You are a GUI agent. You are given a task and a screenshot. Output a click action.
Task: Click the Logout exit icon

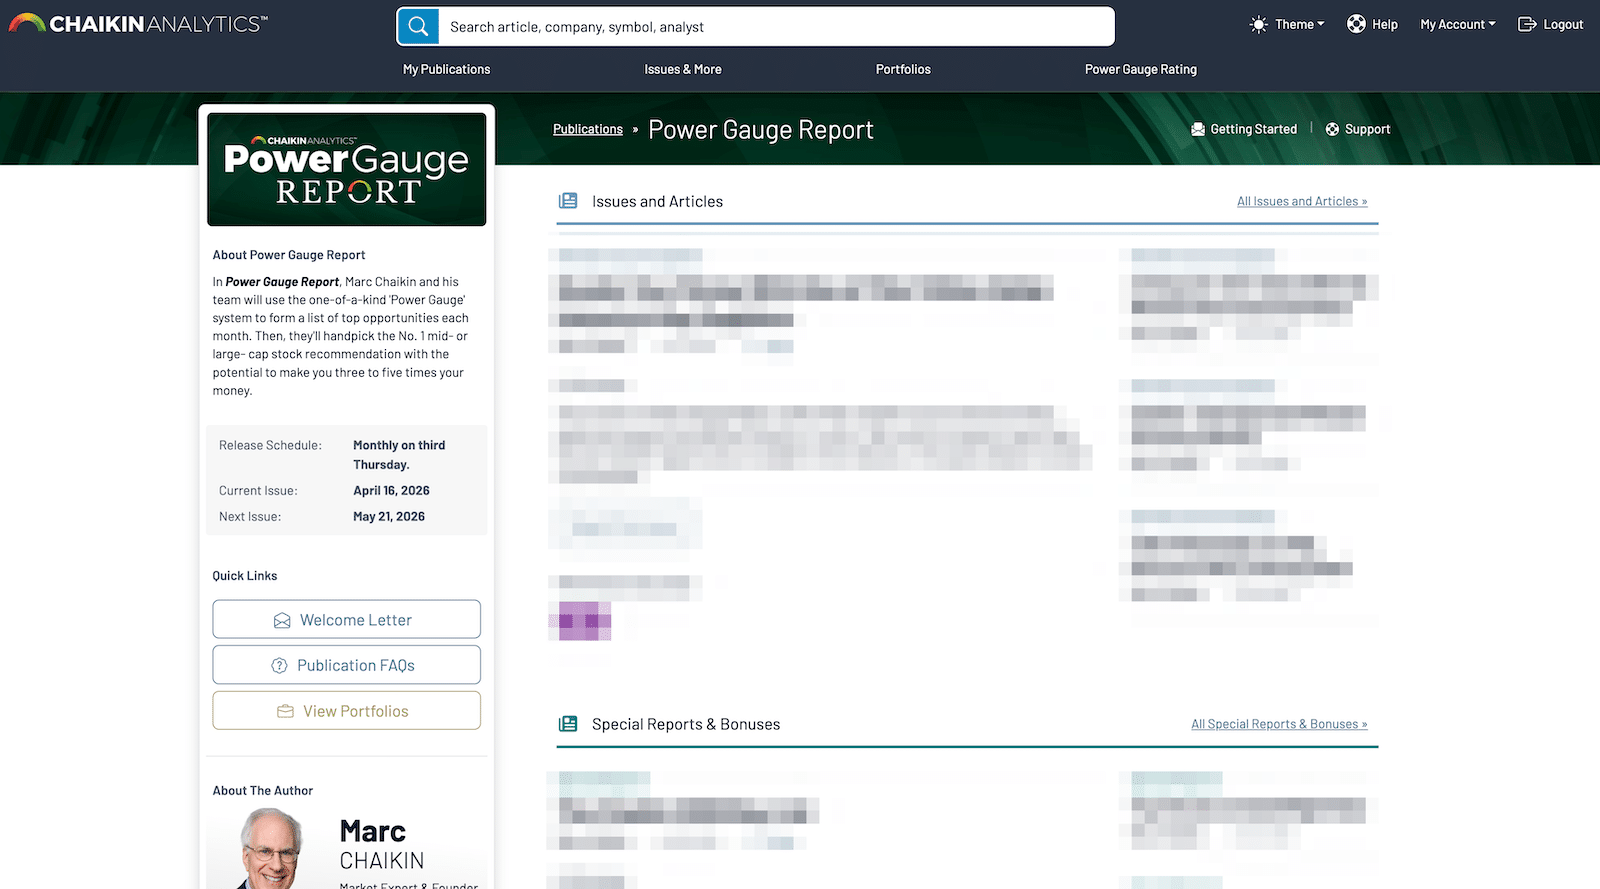pyautogui.click(x=1527, y=24)
